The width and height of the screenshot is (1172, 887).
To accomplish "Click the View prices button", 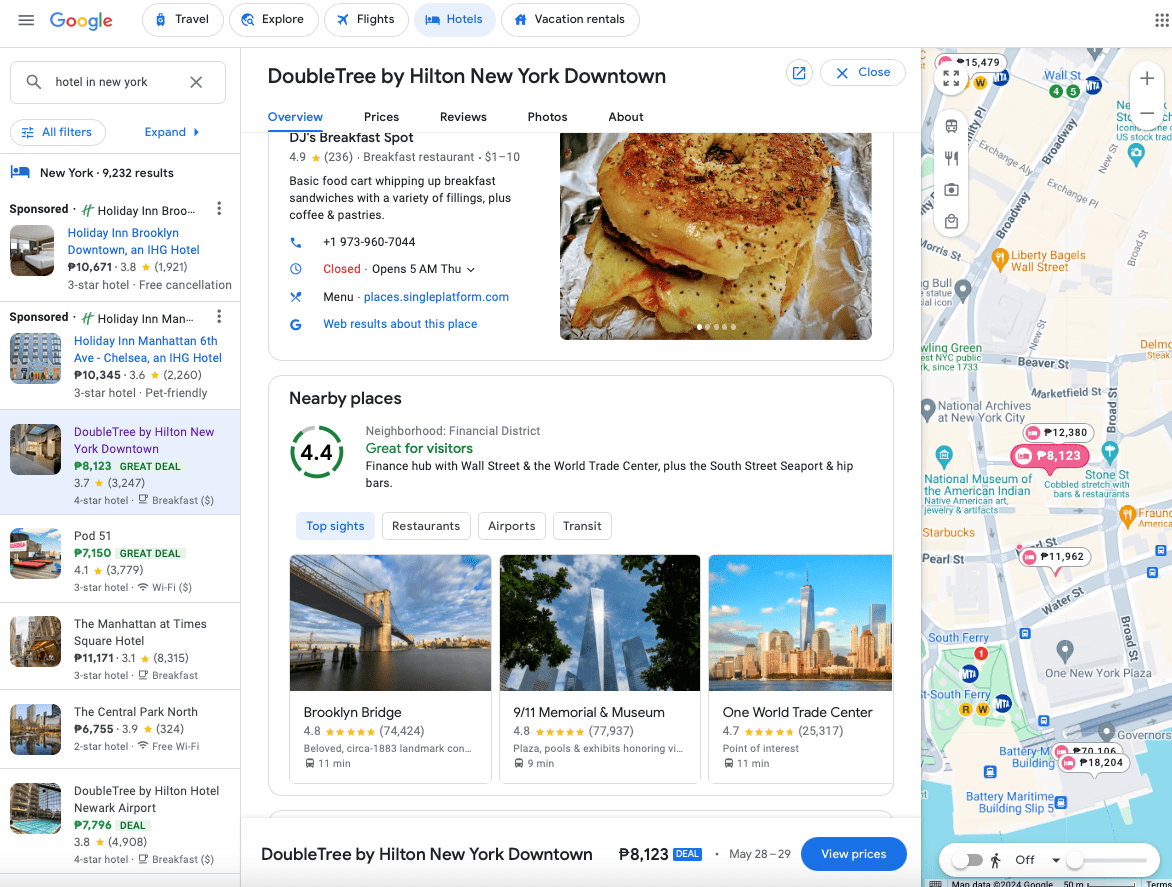I will 854,854.
